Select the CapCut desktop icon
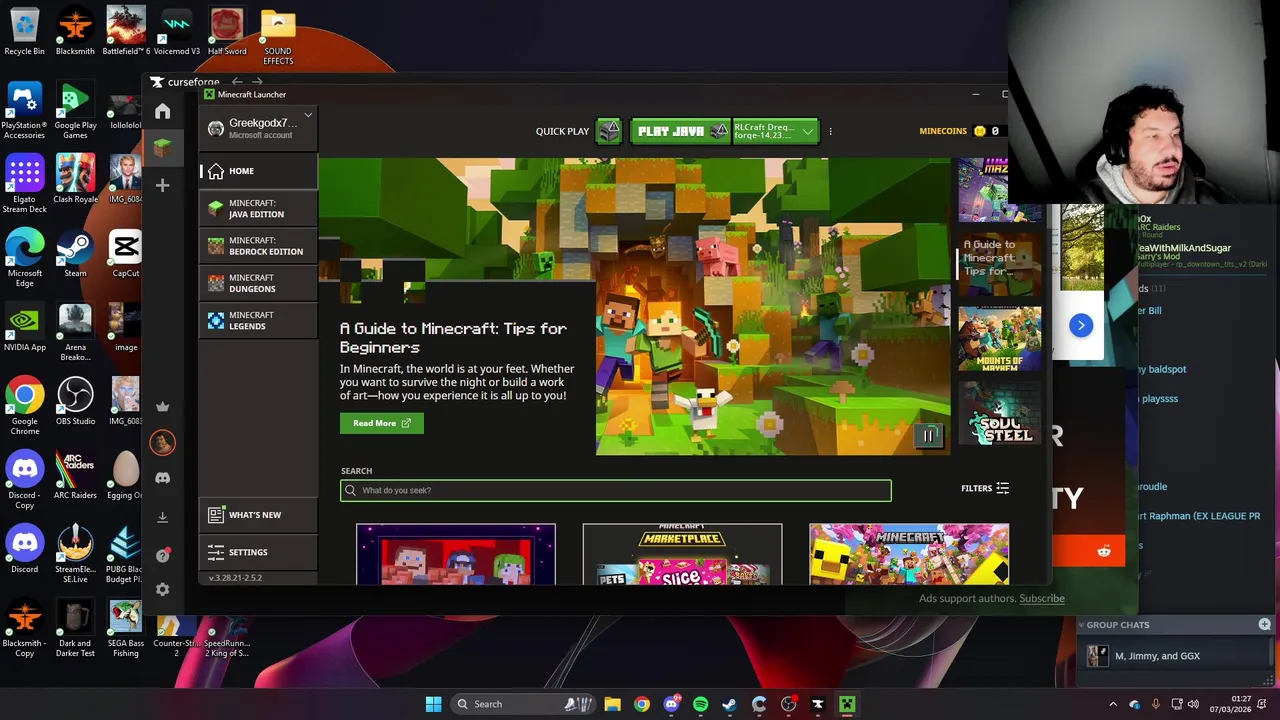The width and height of the screenshot is (1280, 720). (125, 253)
